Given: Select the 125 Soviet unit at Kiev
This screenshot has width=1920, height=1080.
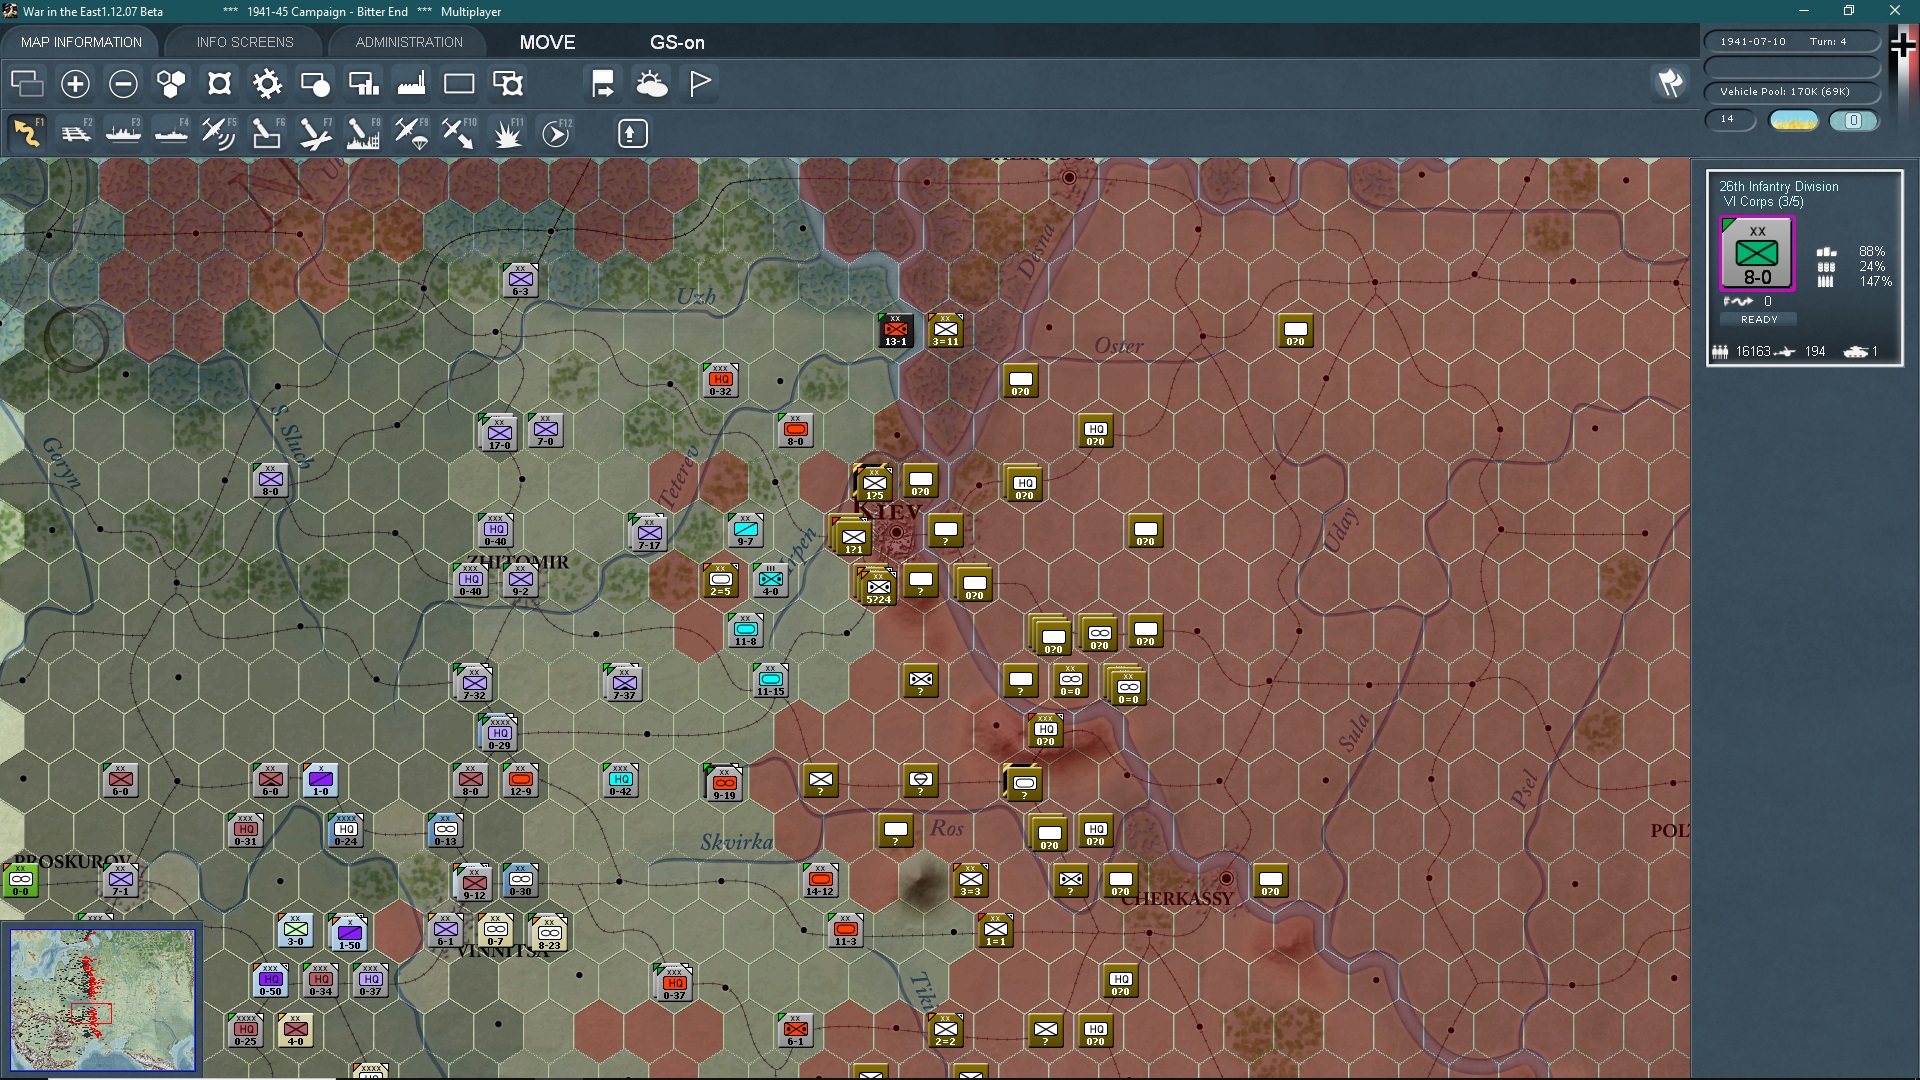Looking at the screenshot, I should click(874, 484).
